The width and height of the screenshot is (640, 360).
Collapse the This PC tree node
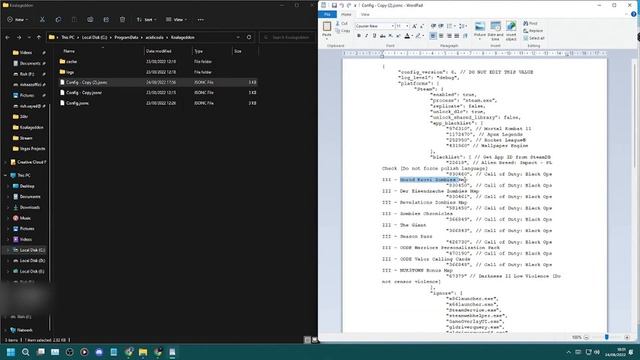[6, 175]
